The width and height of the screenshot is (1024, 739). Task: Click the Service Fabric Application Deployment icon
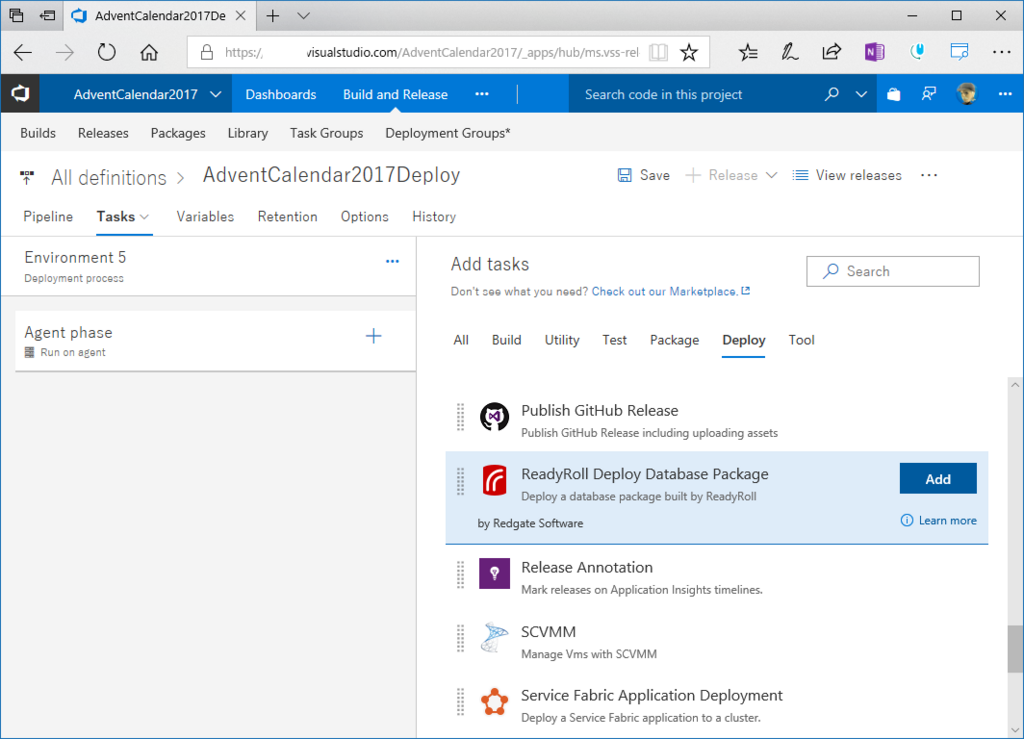(494, 702)
